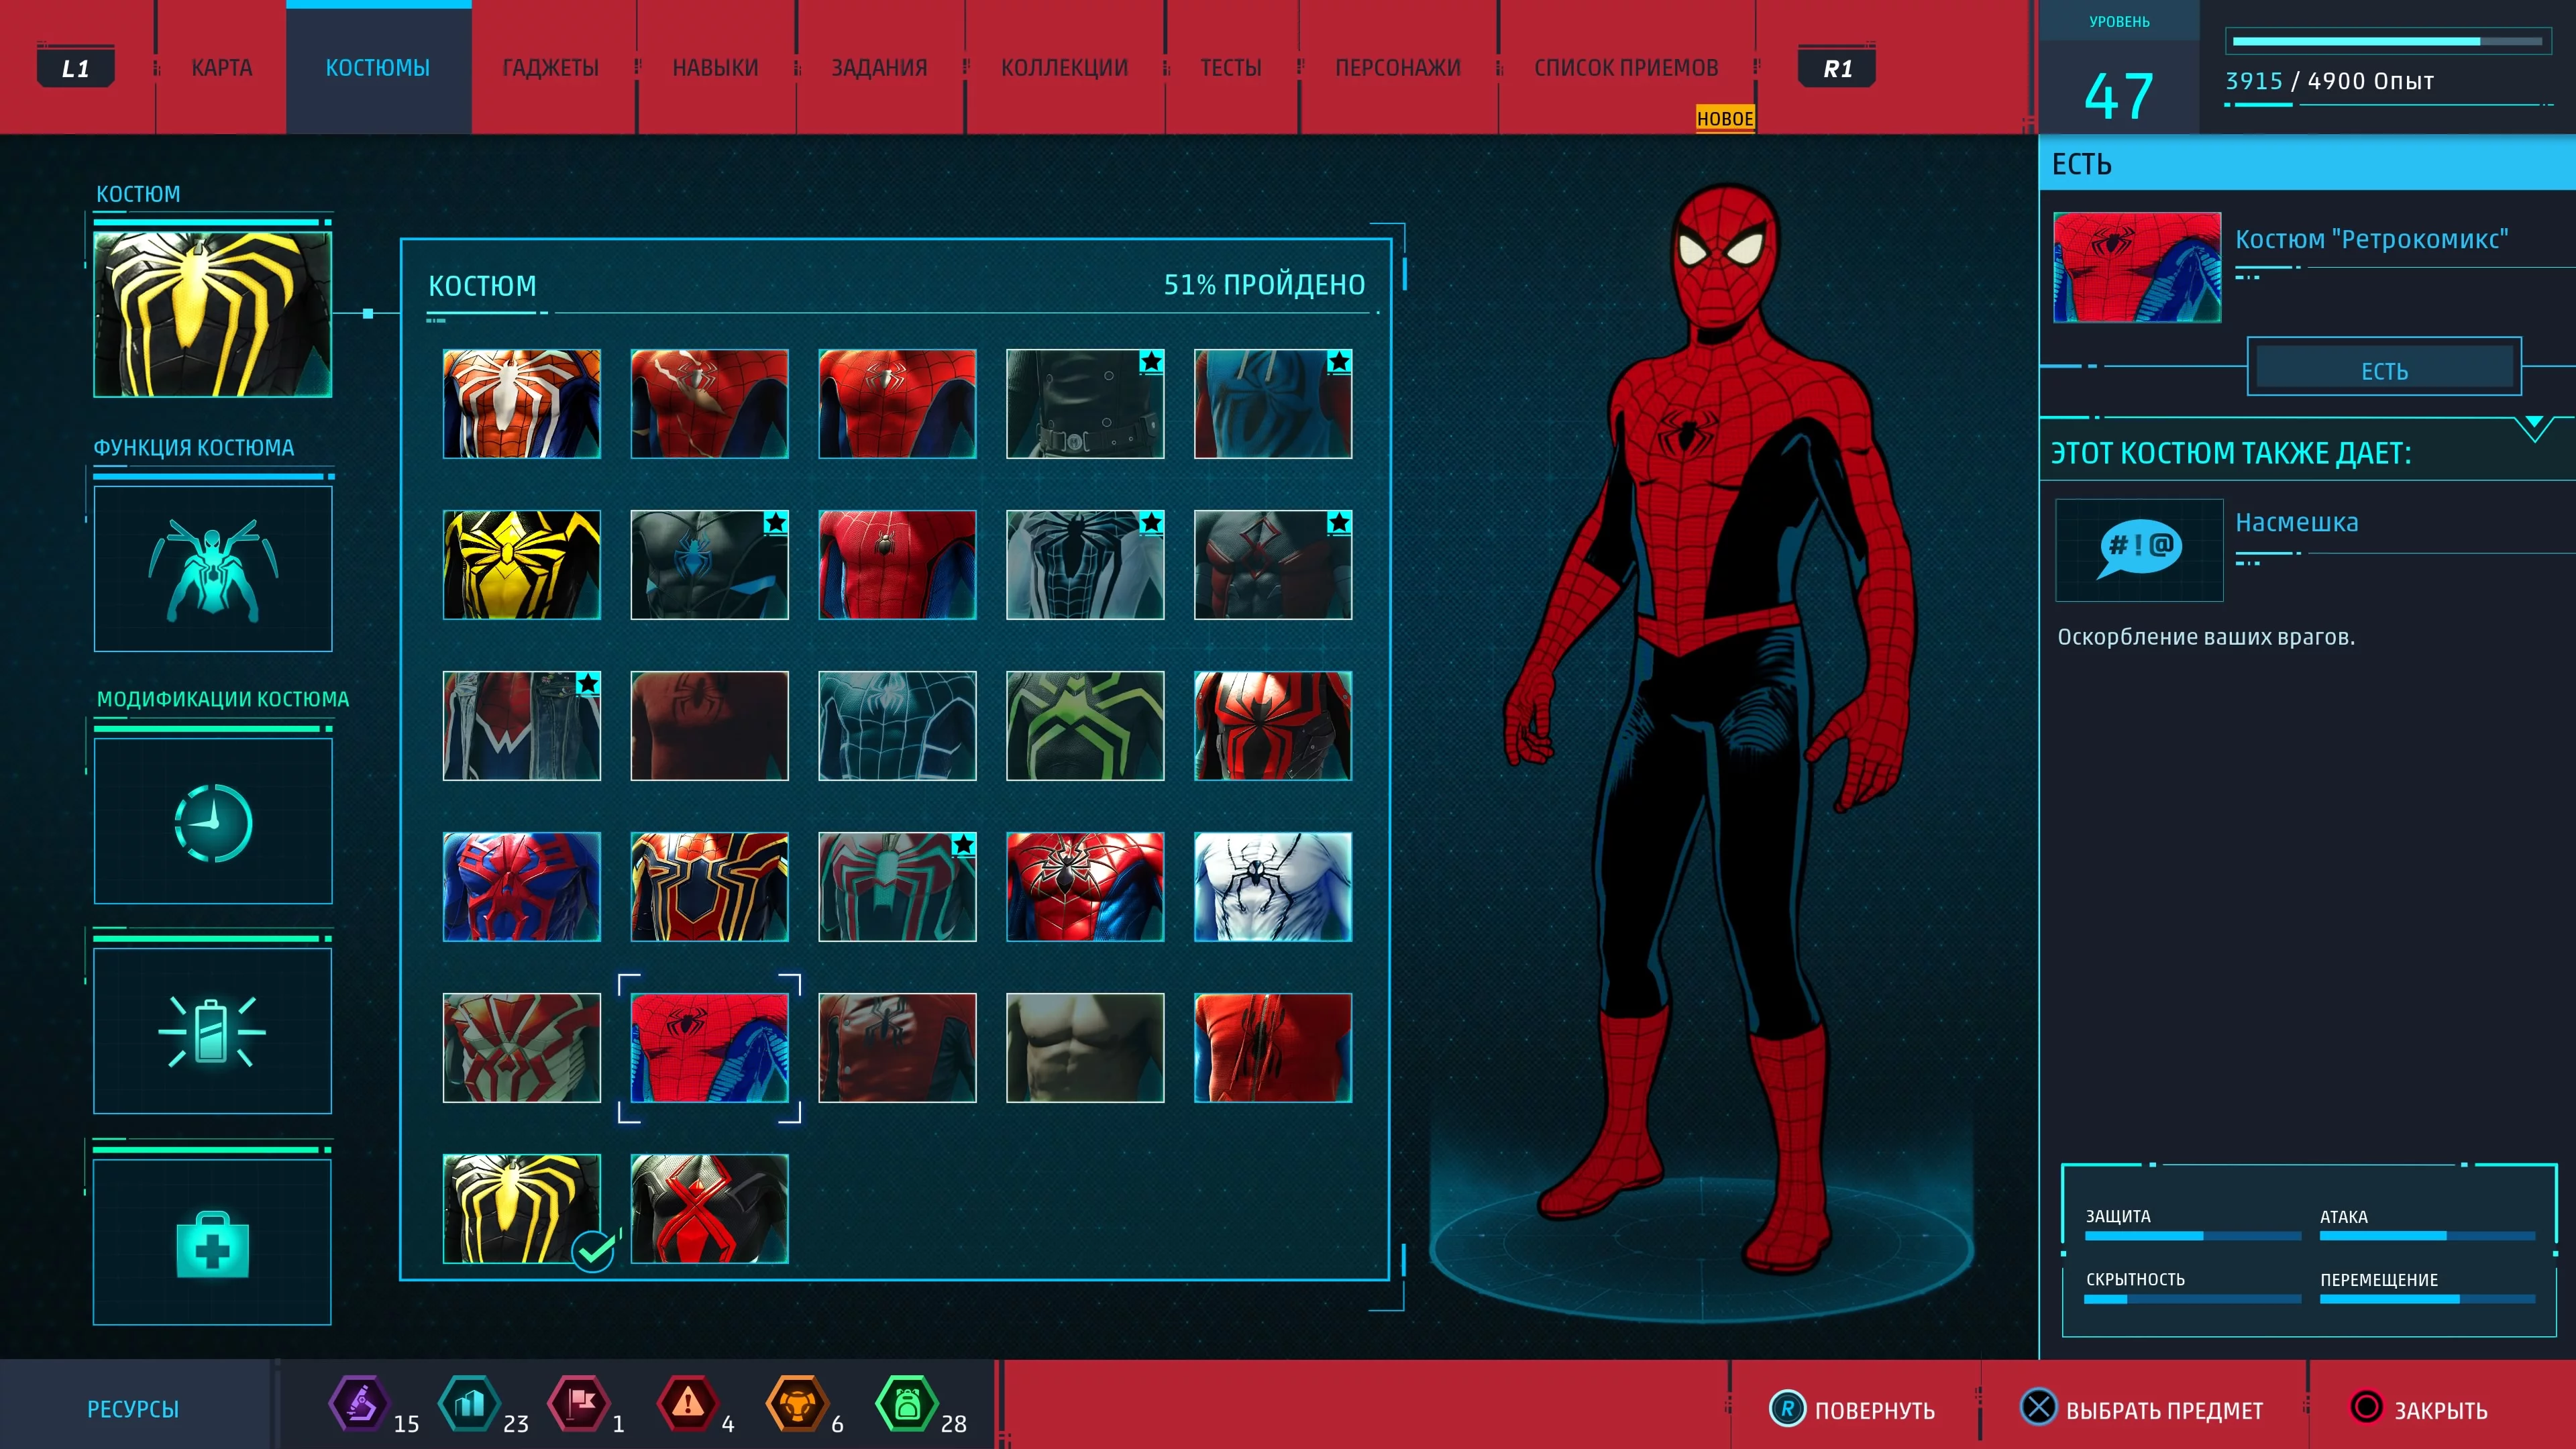Choose the denim vest punk suit
This screenshot has width=2576, height=1449.
point(522,726)
